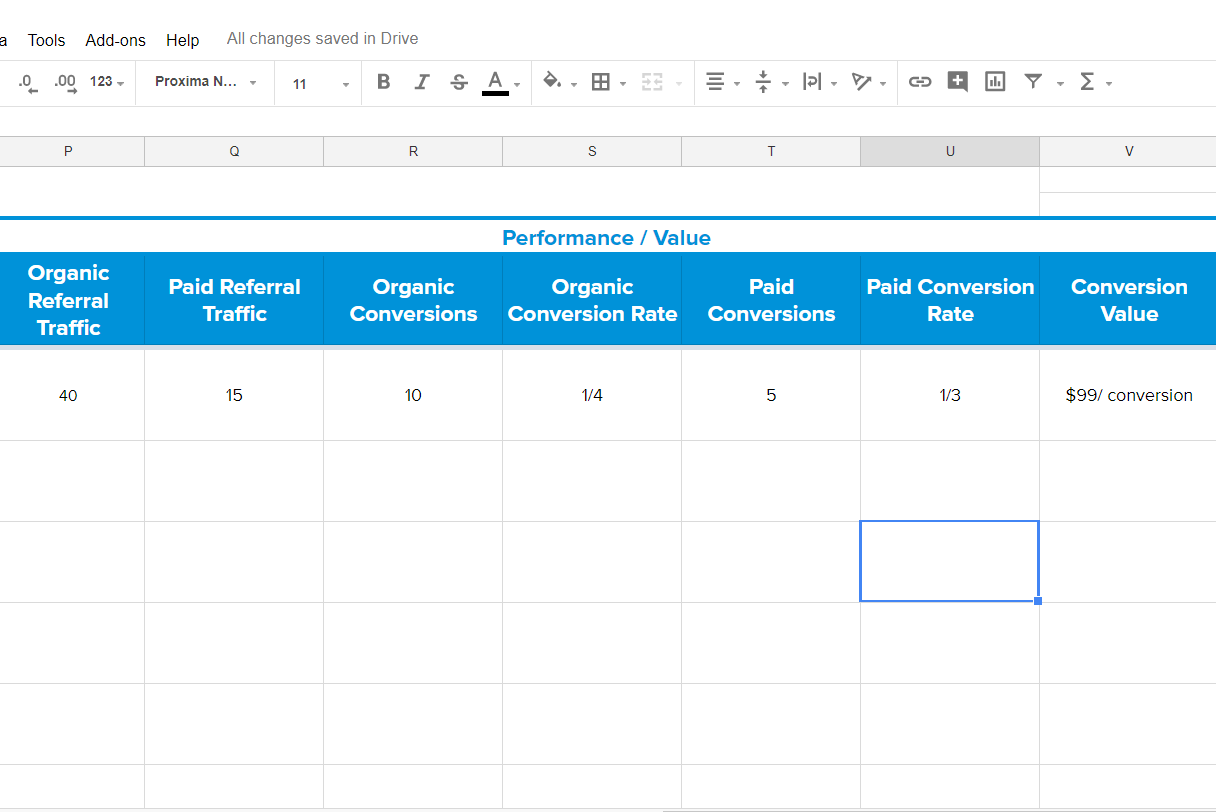Toggle bold formatting
This screenshot has height=812, width=1216.
(383, 82)
